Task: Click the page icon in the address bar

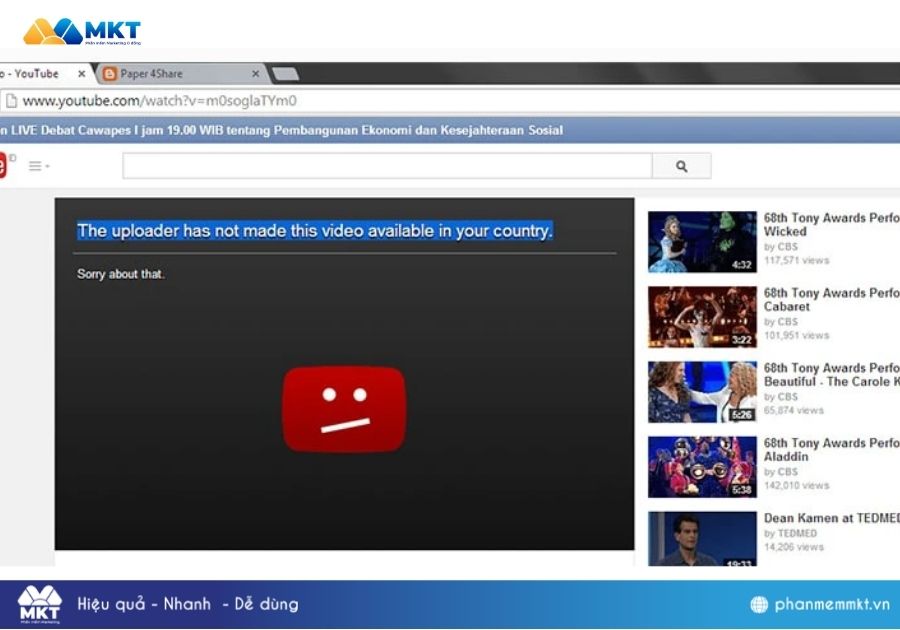Action: (x=12, y=101)
